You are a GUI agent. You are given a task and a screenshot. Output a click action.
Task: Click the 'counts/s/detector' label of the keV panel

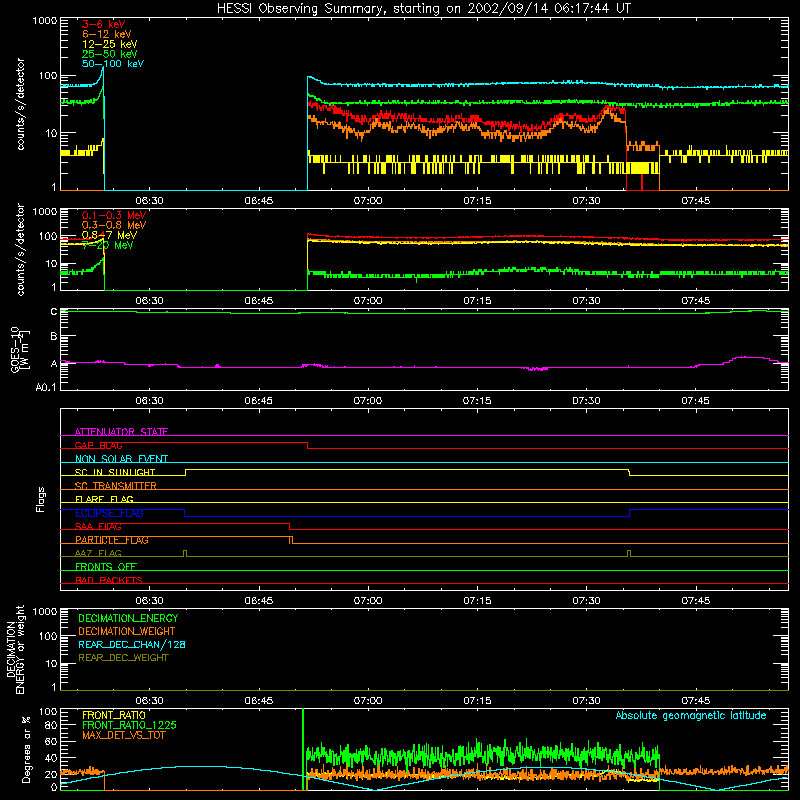coord(20,104)
